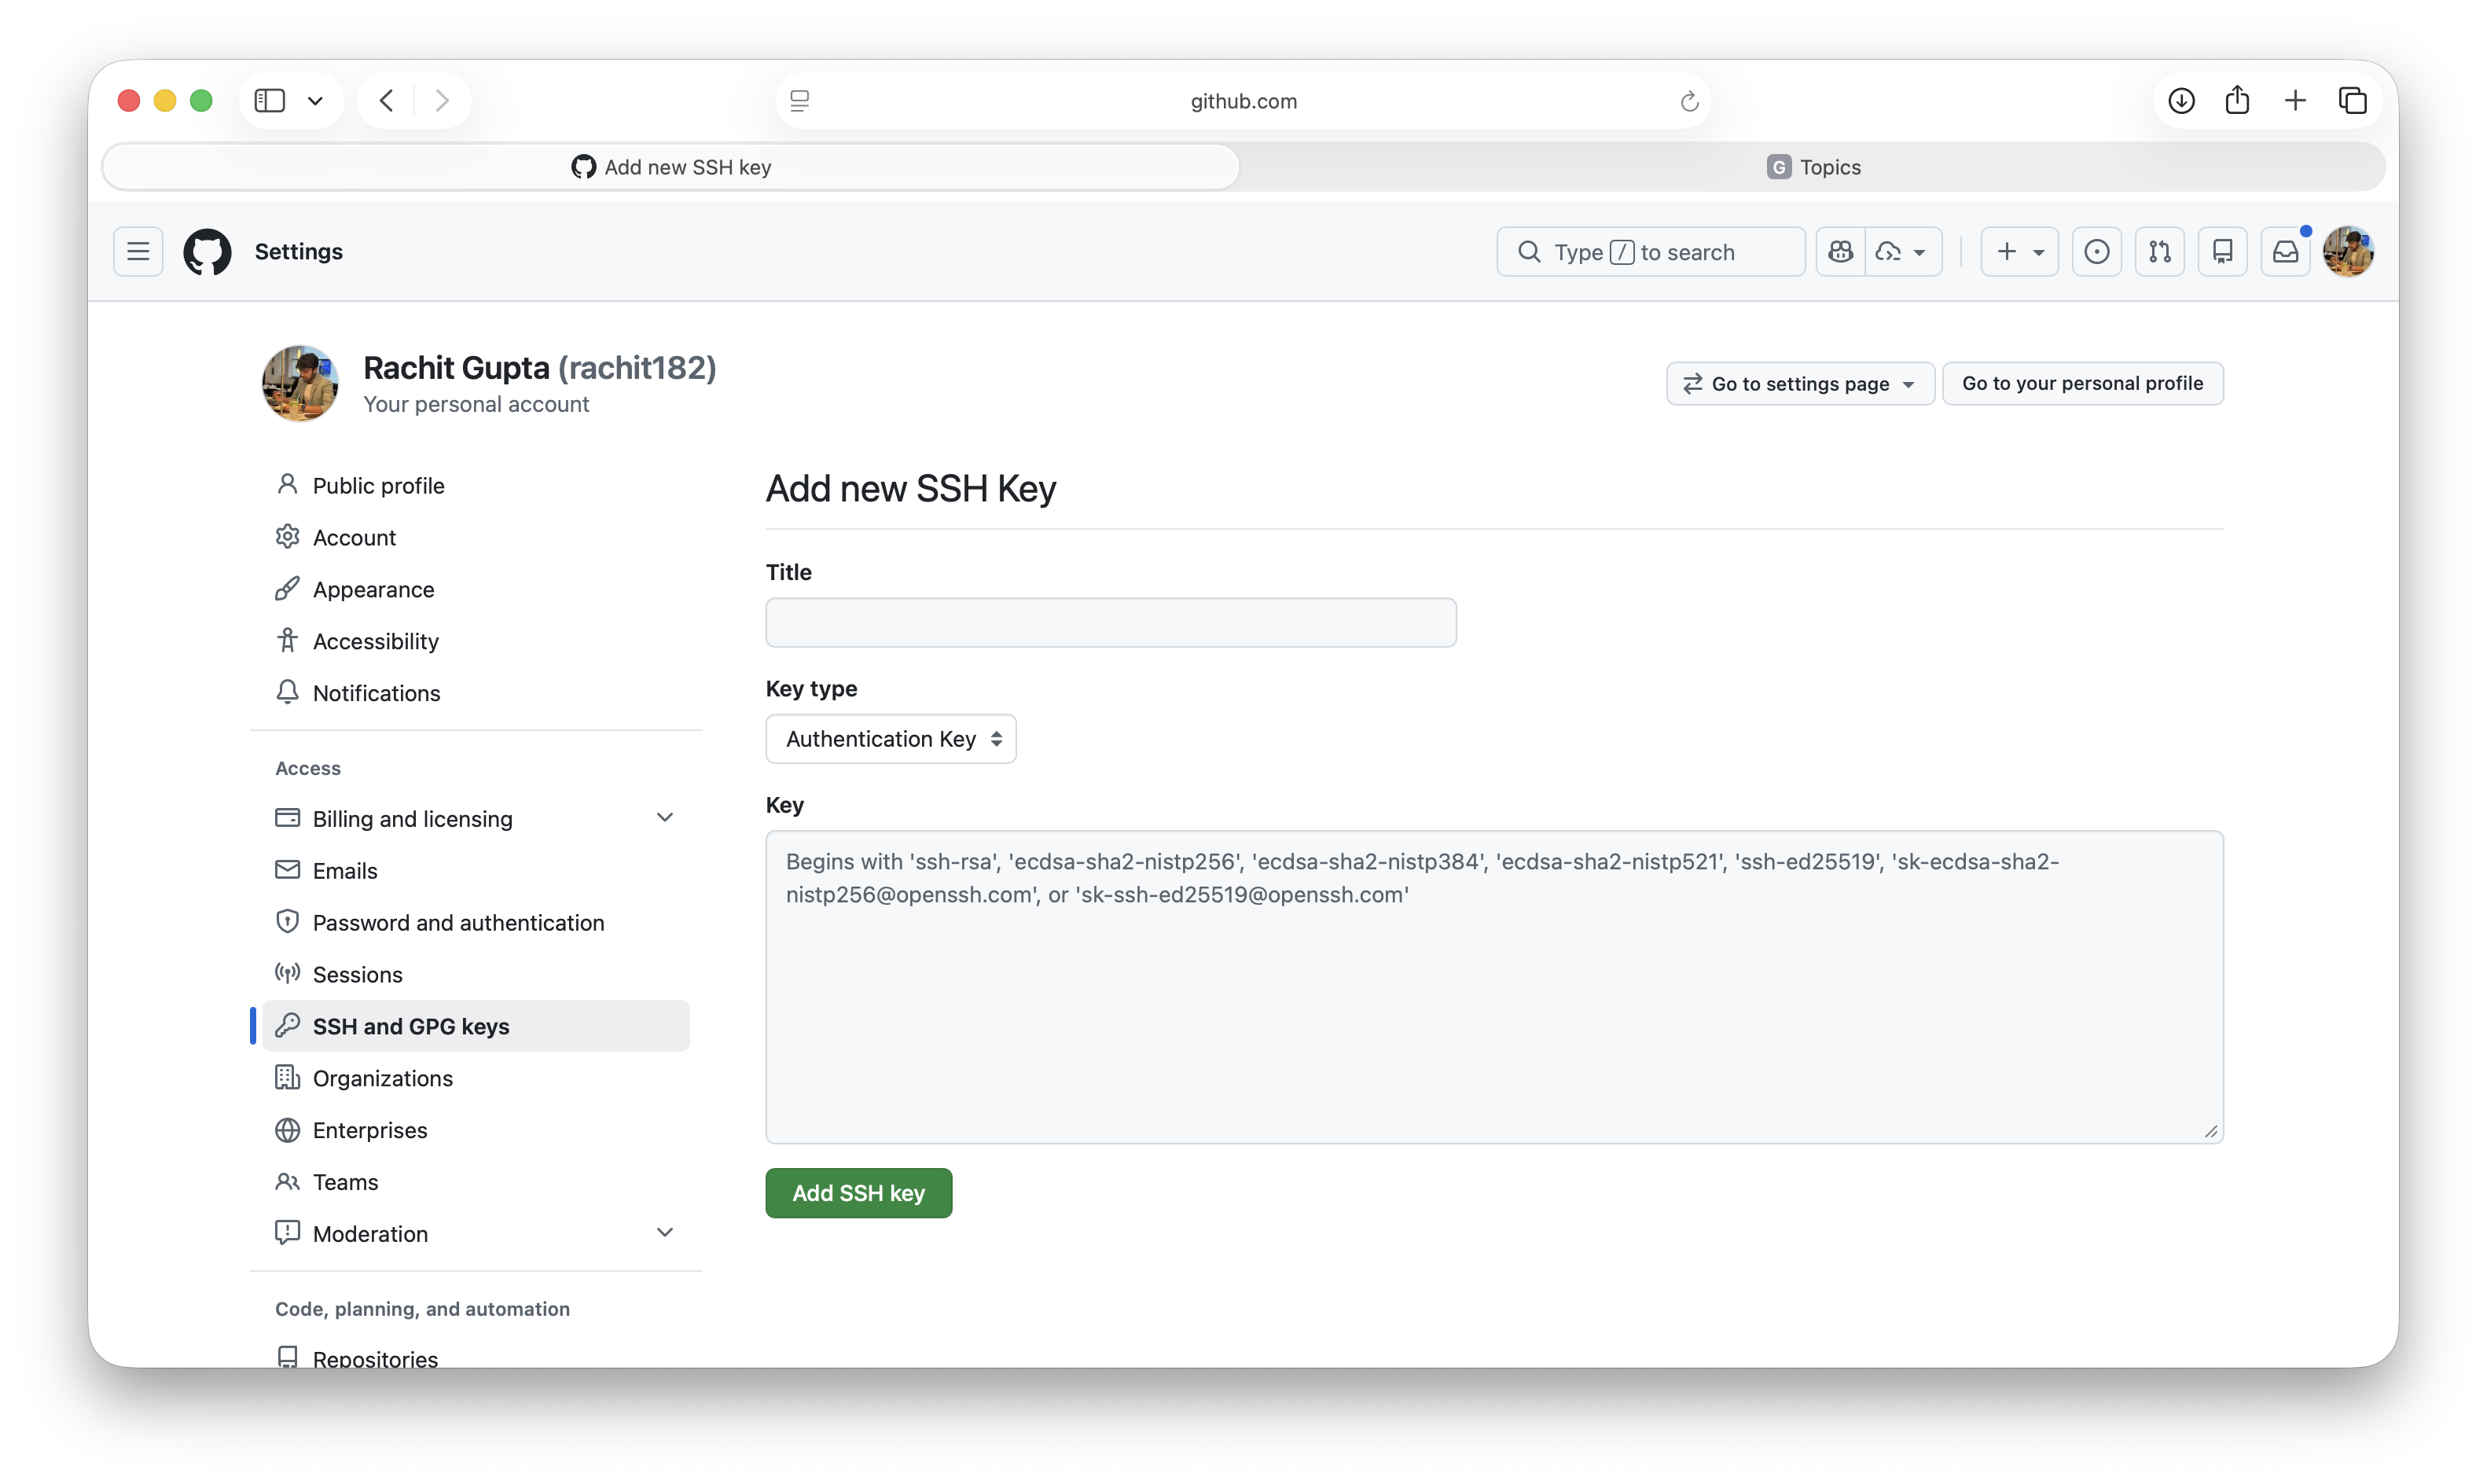Click the Issues icon in the header
The image size is (2487, 1484).
[x=2097, y=251]
